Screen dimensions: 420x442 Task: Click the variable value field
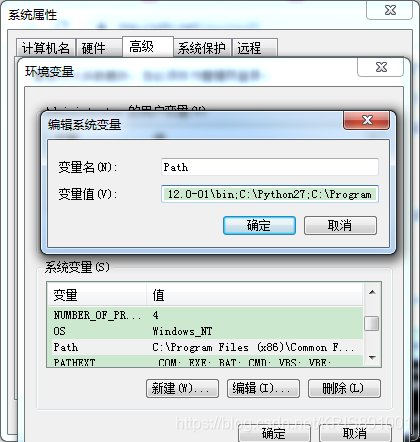tap(270, 194)
